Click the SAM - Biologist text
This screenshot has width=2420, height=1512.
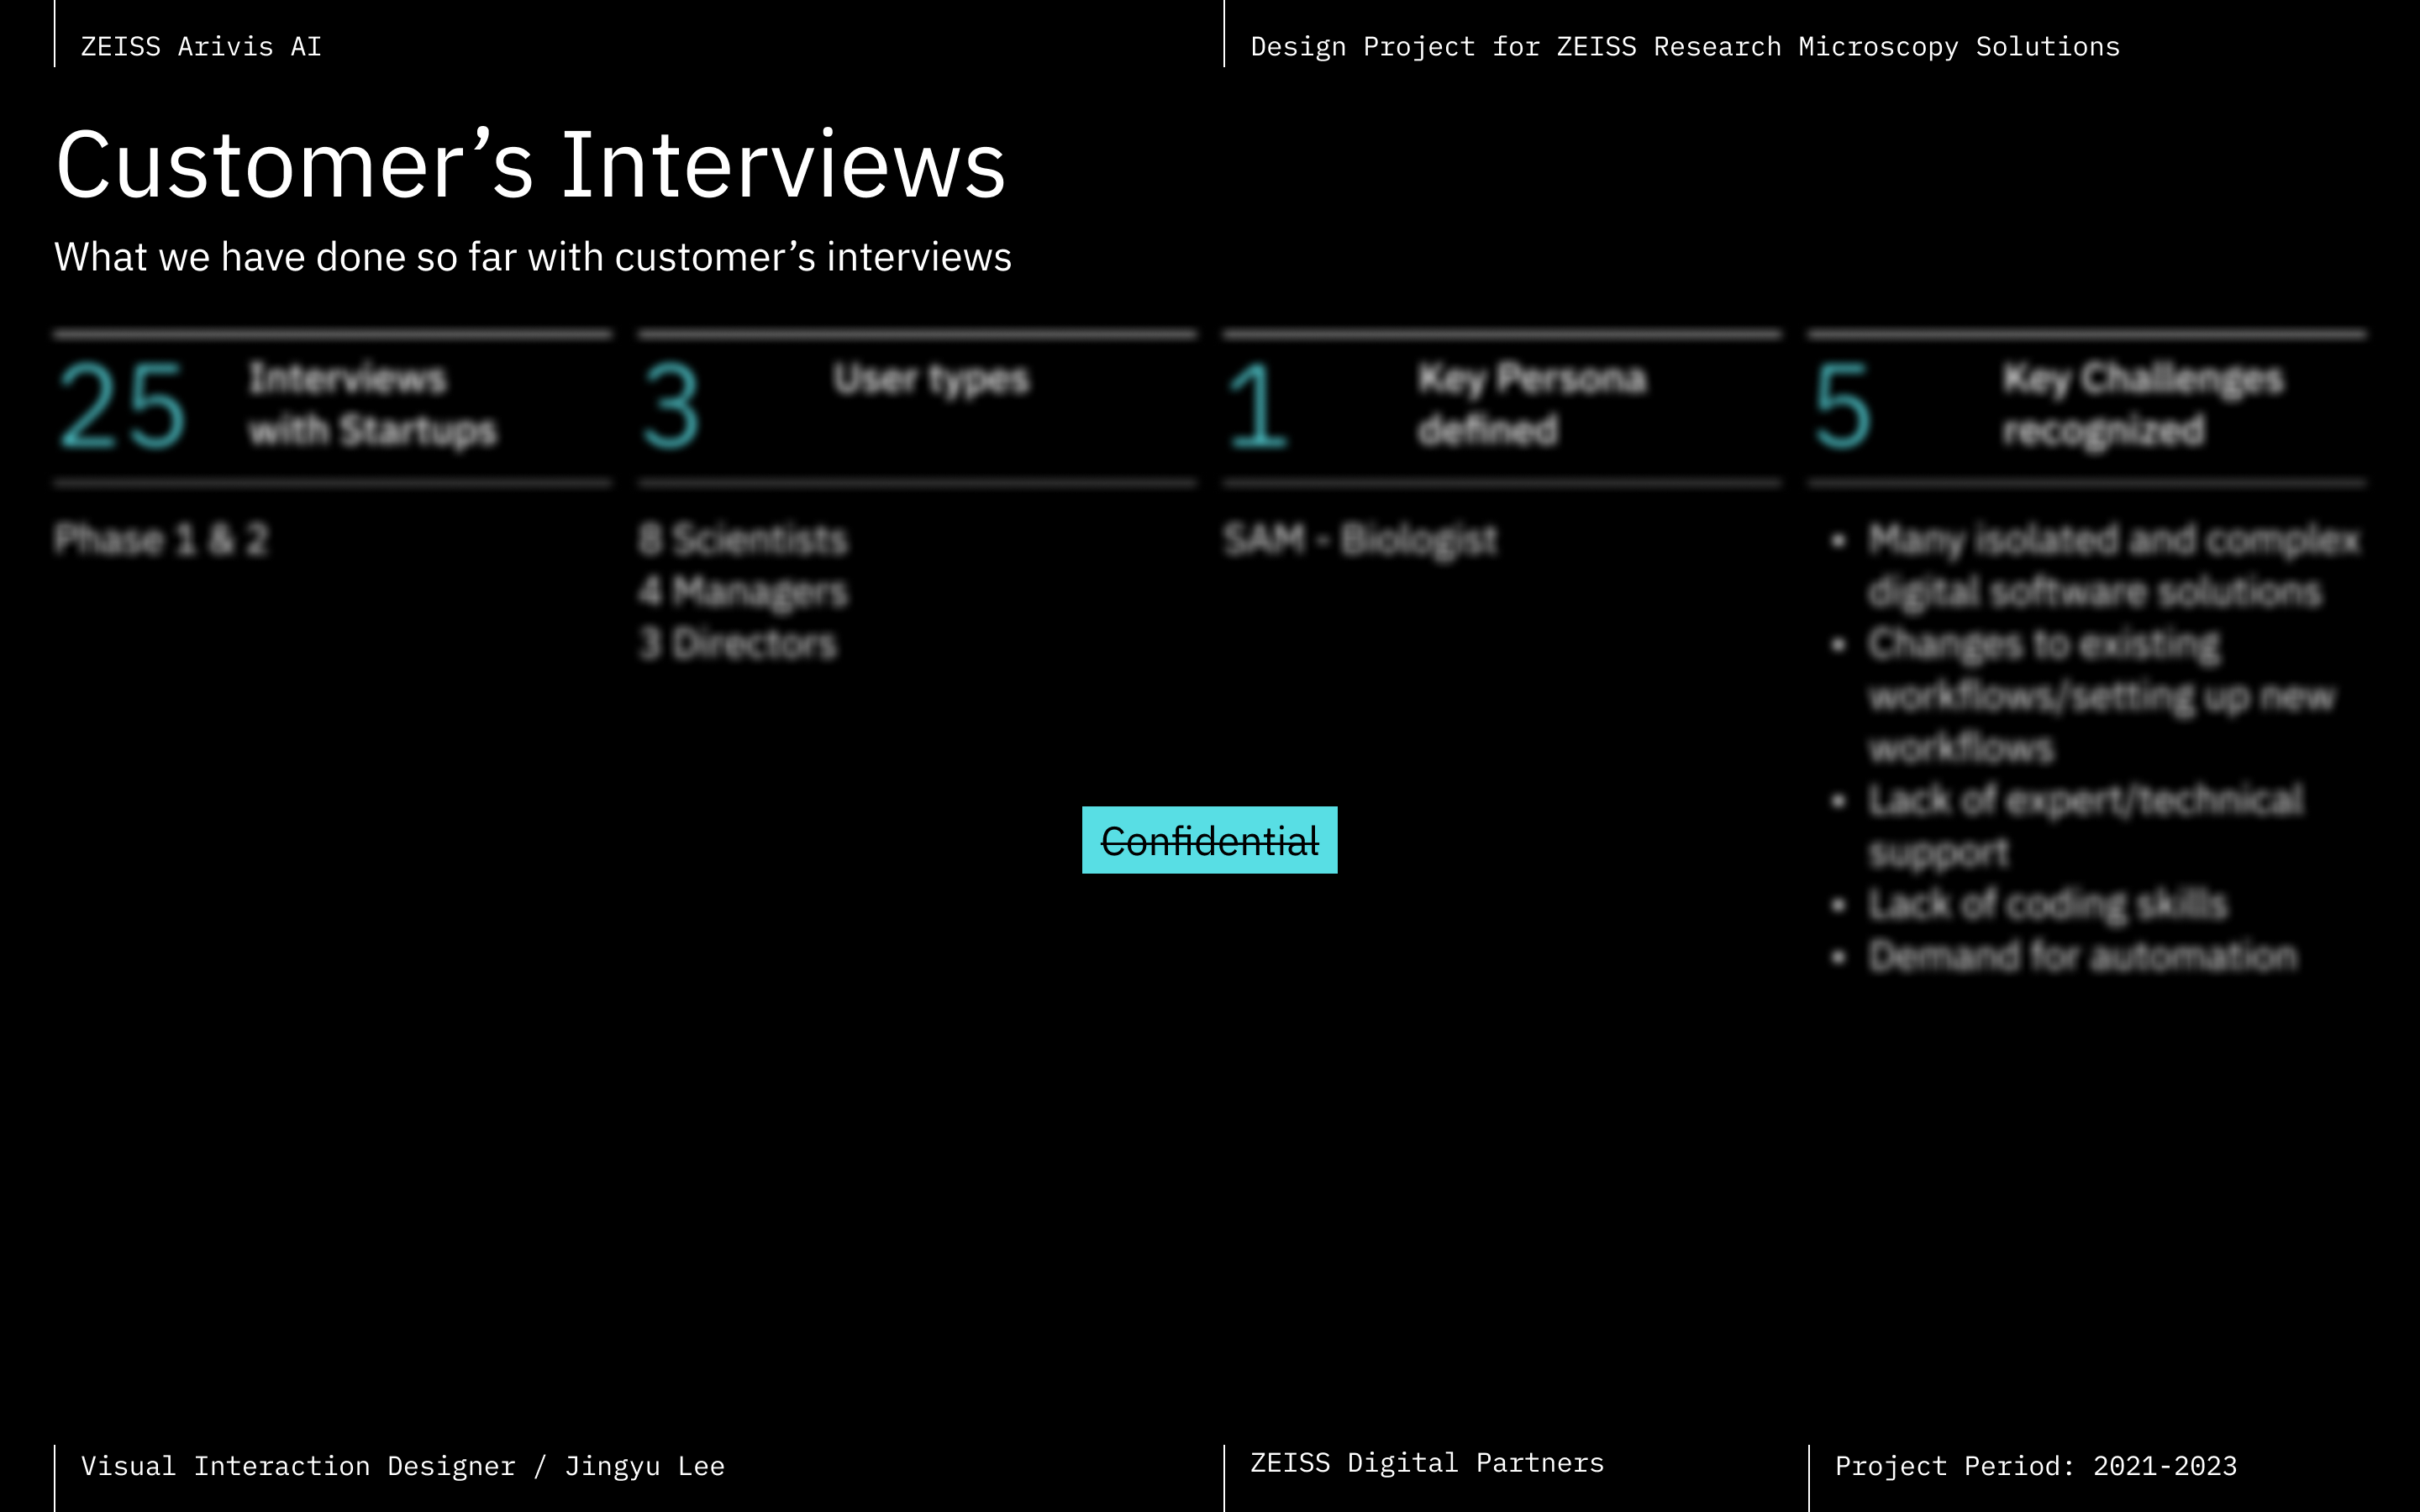pyautogui.click(x=1360, y=540)
